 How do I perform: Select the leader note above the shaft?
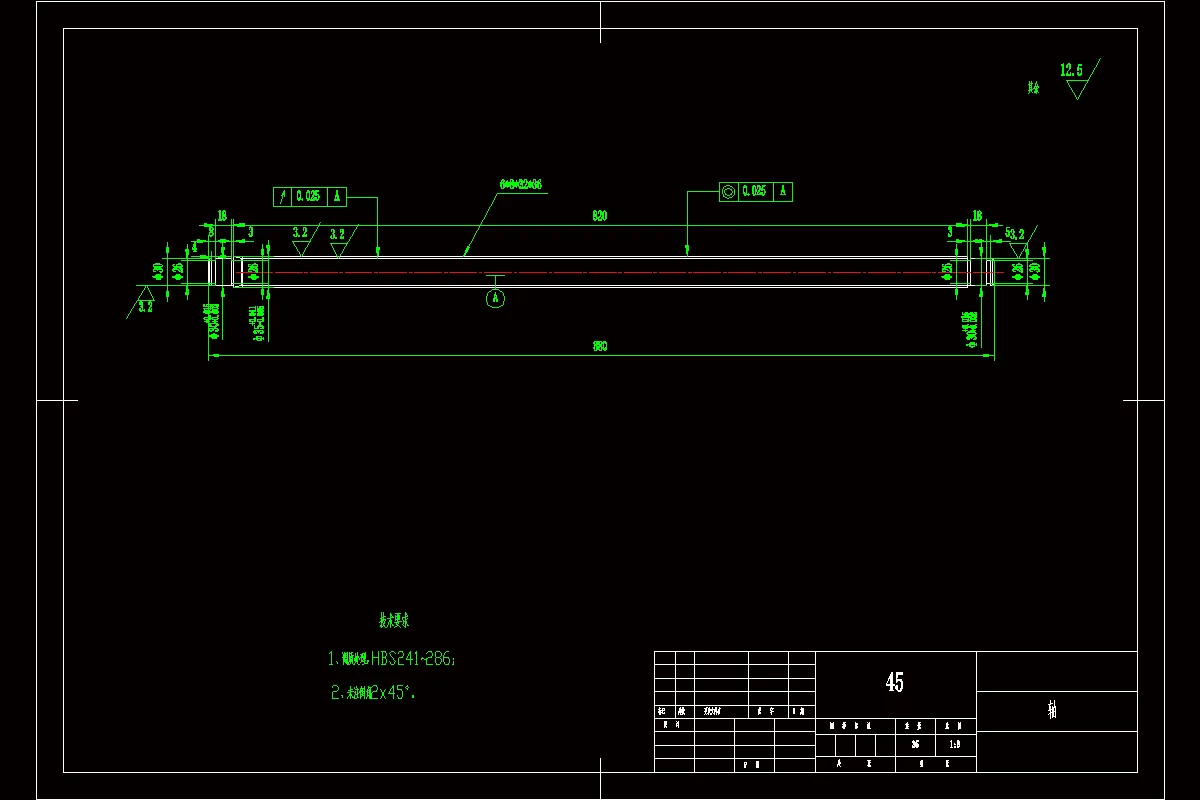[521, 185]
